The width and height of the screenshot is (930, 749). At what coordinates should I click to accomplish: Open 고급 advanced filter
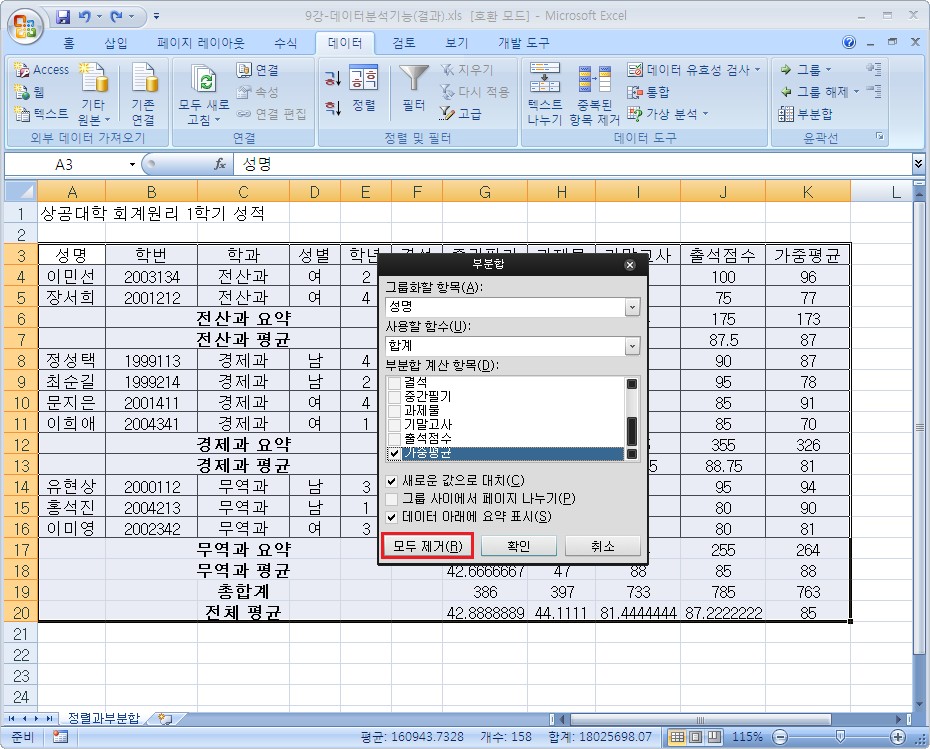[461, 113]
